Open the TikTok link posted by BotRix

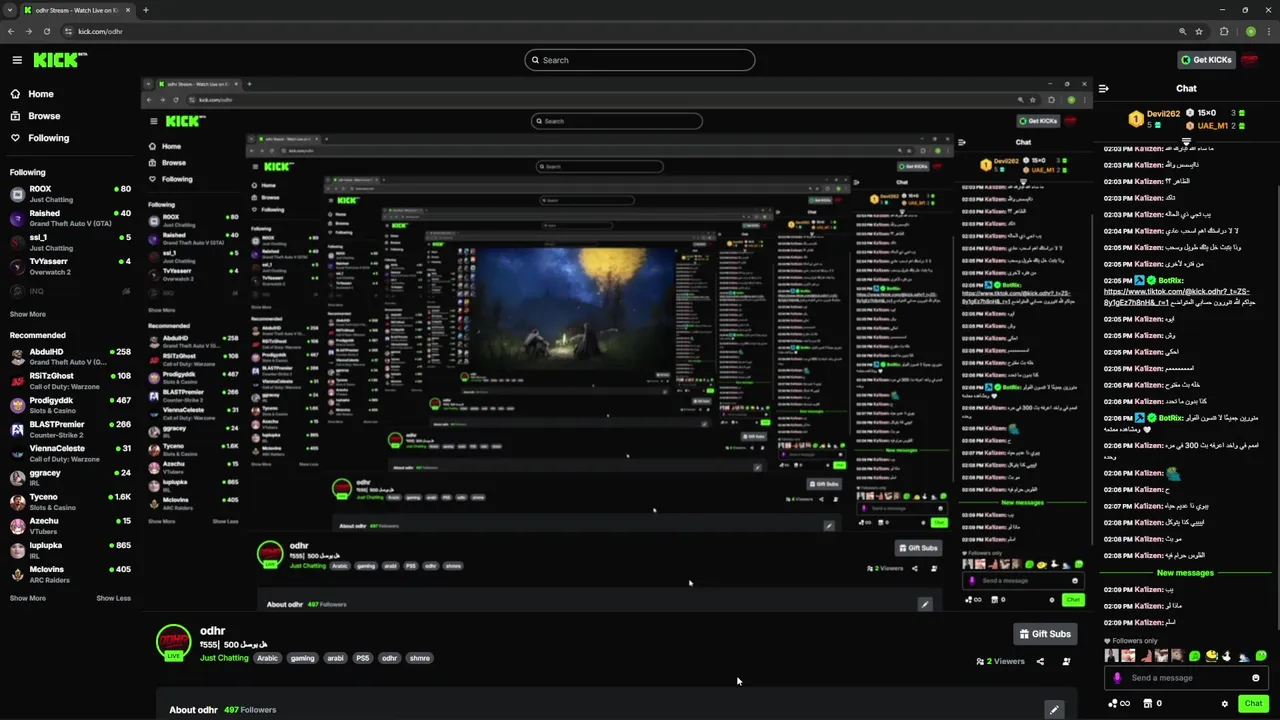point(1176,296)
